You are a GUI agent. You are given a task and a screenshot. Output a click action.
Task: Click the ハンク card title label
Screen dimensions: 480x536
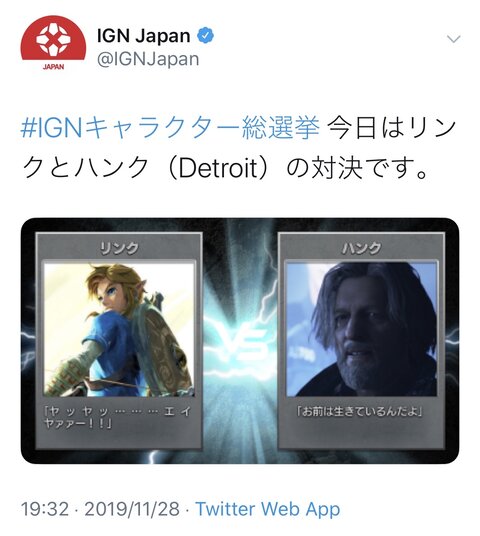[x=361, y=247]
